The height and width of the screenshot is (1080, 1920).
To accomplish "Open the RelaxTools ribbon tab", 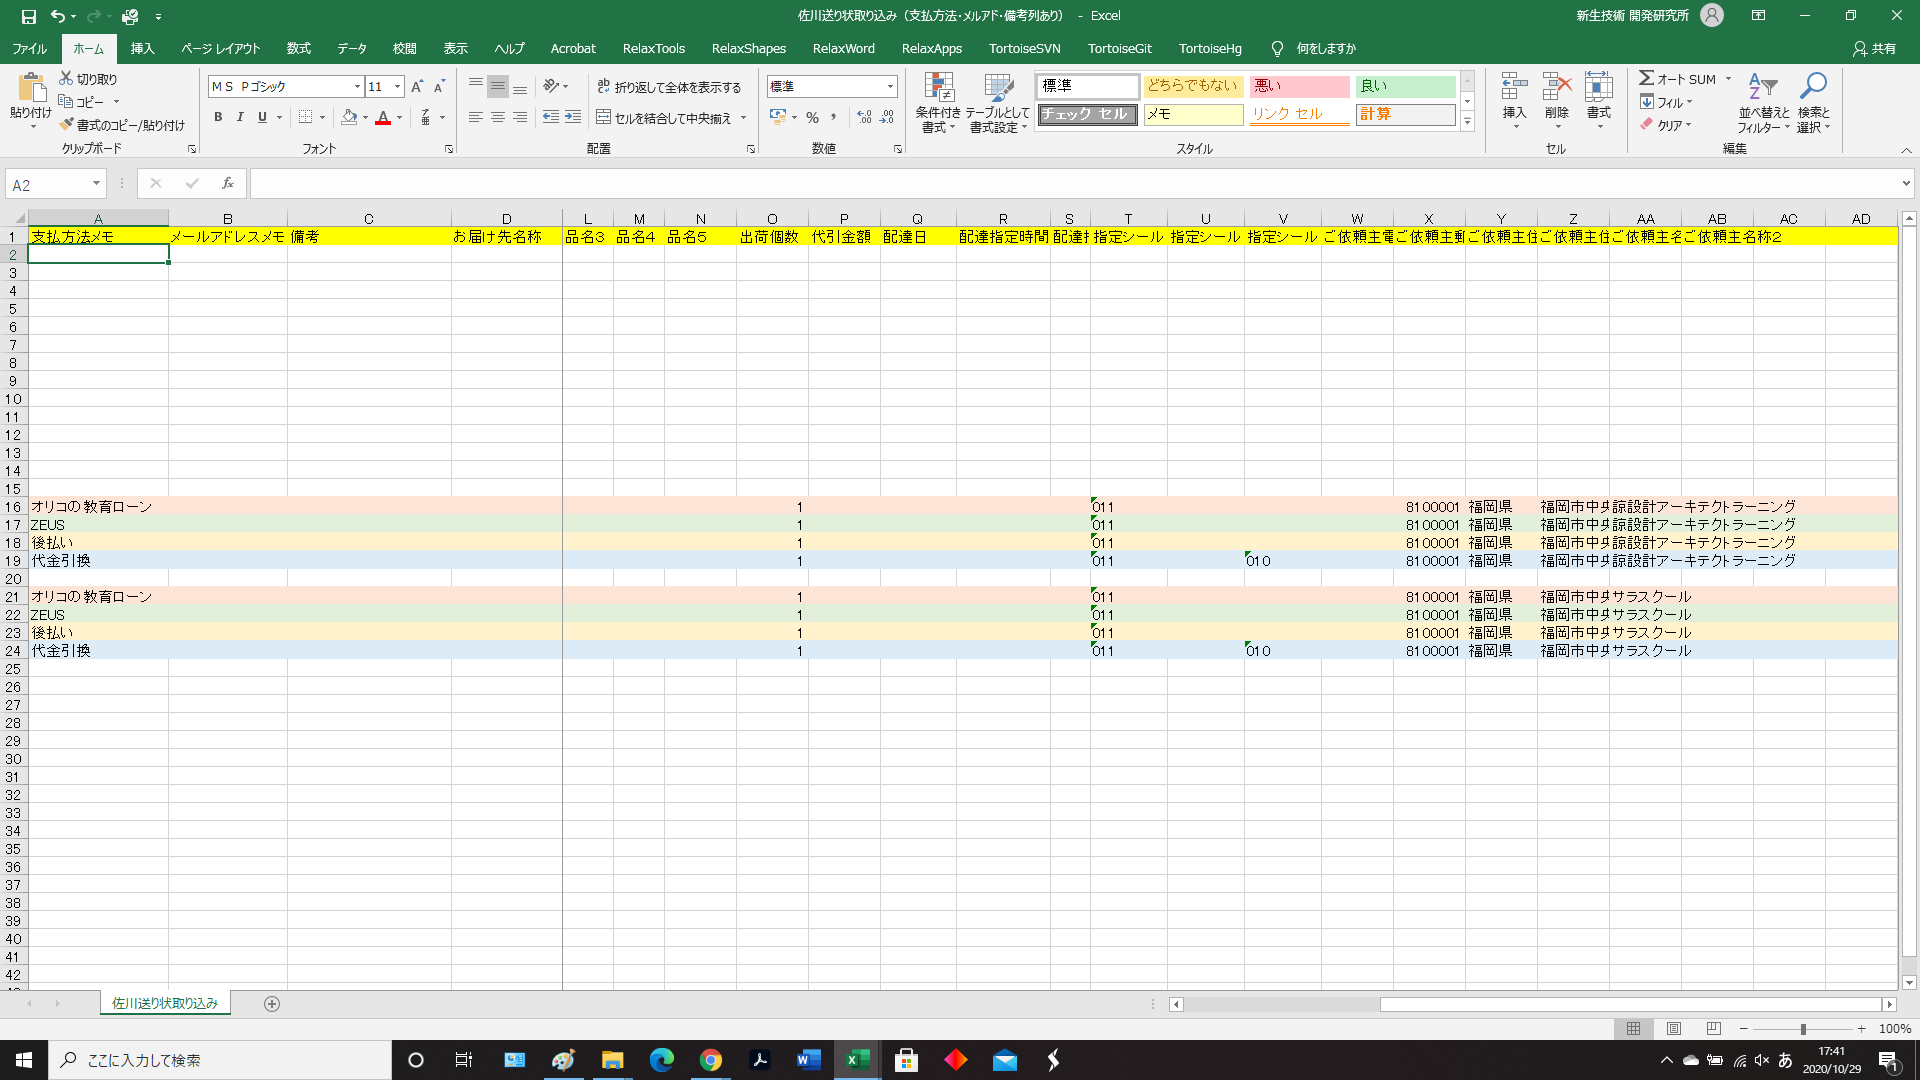I will click(x=653, y=48).
